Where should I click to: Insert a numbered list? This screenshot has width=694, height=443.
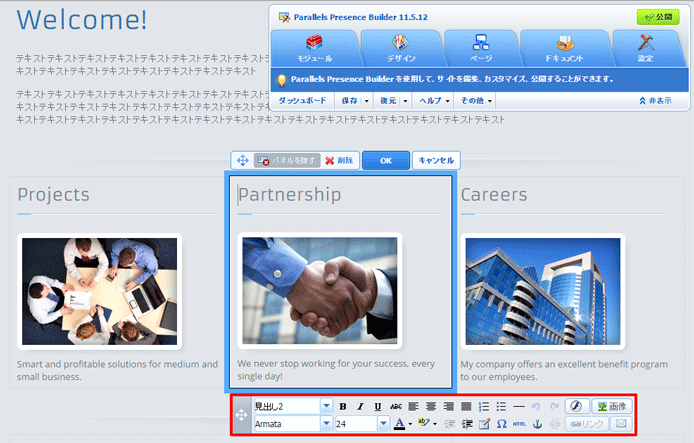[483, 407]
